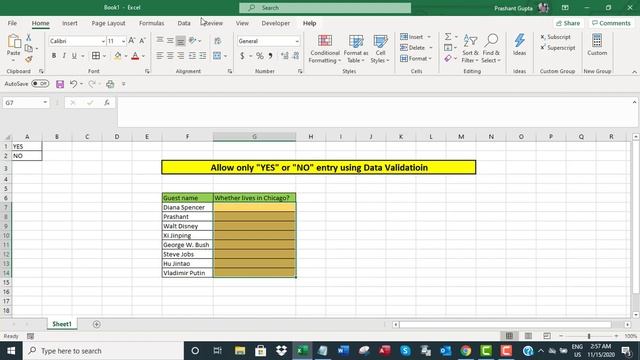Viewport: 640px width, 360px height.
Task: Click the Merge & Center icon
Action: click(217, 56)
